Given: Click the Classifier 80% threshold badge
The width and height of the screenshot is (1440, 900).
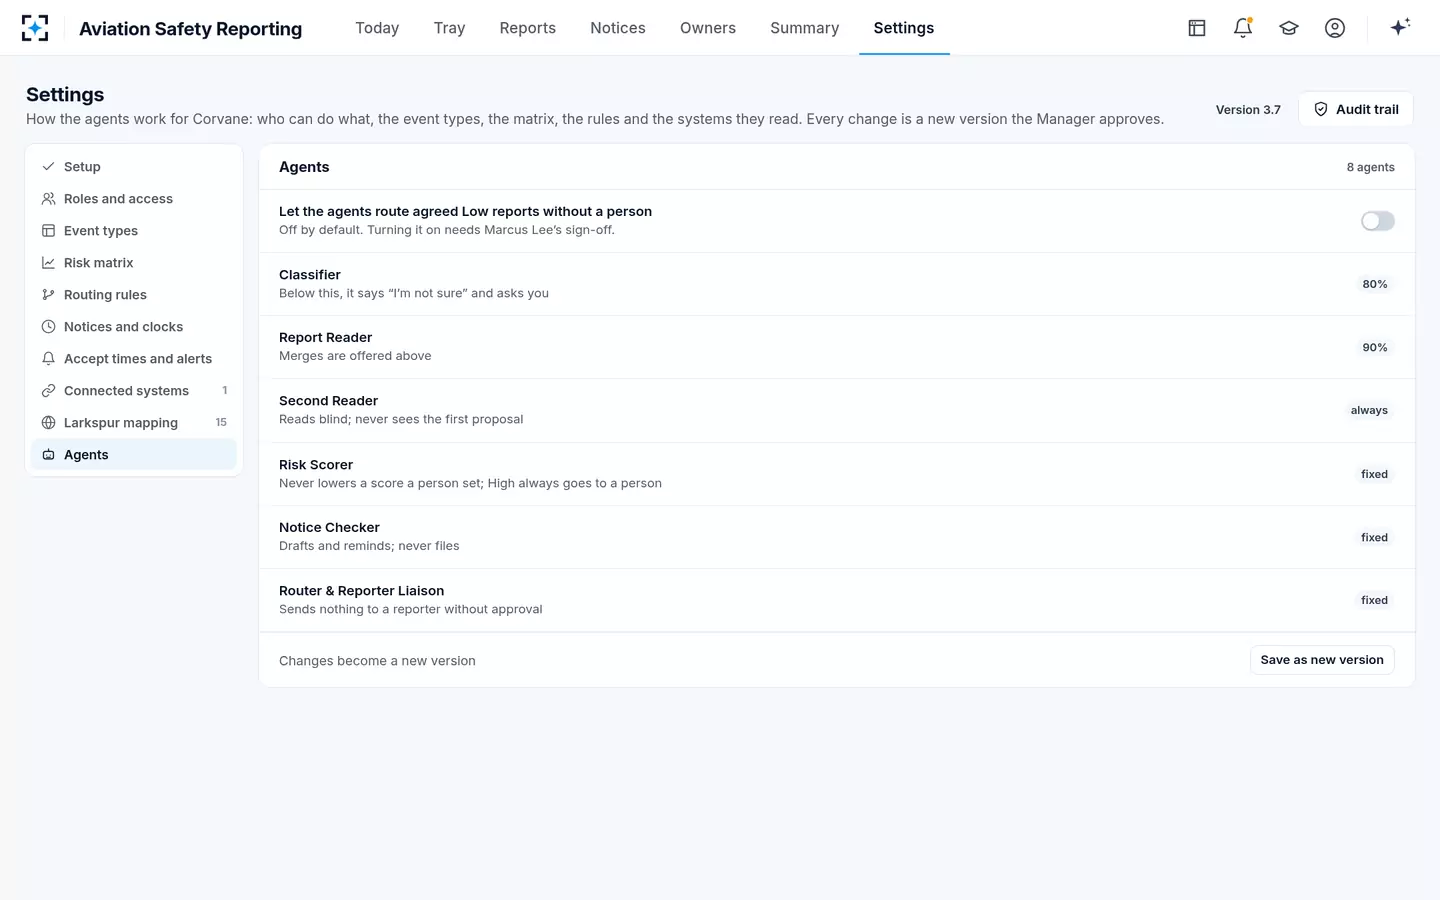Looking at the screenshot, I should tap(1375, 284).
